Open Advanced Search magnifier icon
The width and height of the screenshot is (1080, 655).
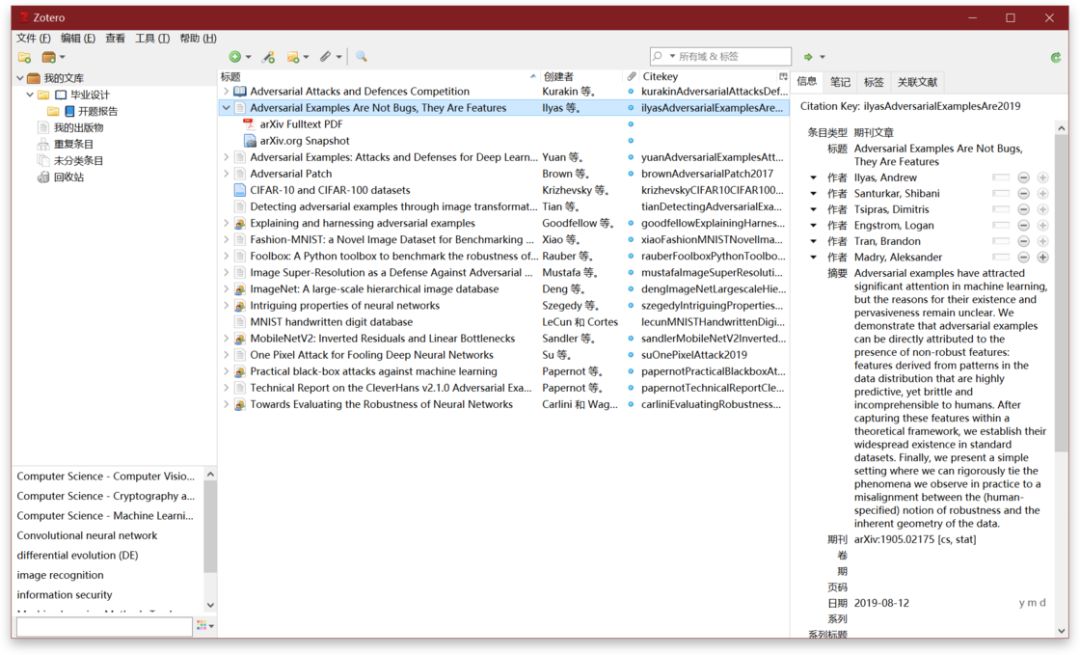pos(361,57)
